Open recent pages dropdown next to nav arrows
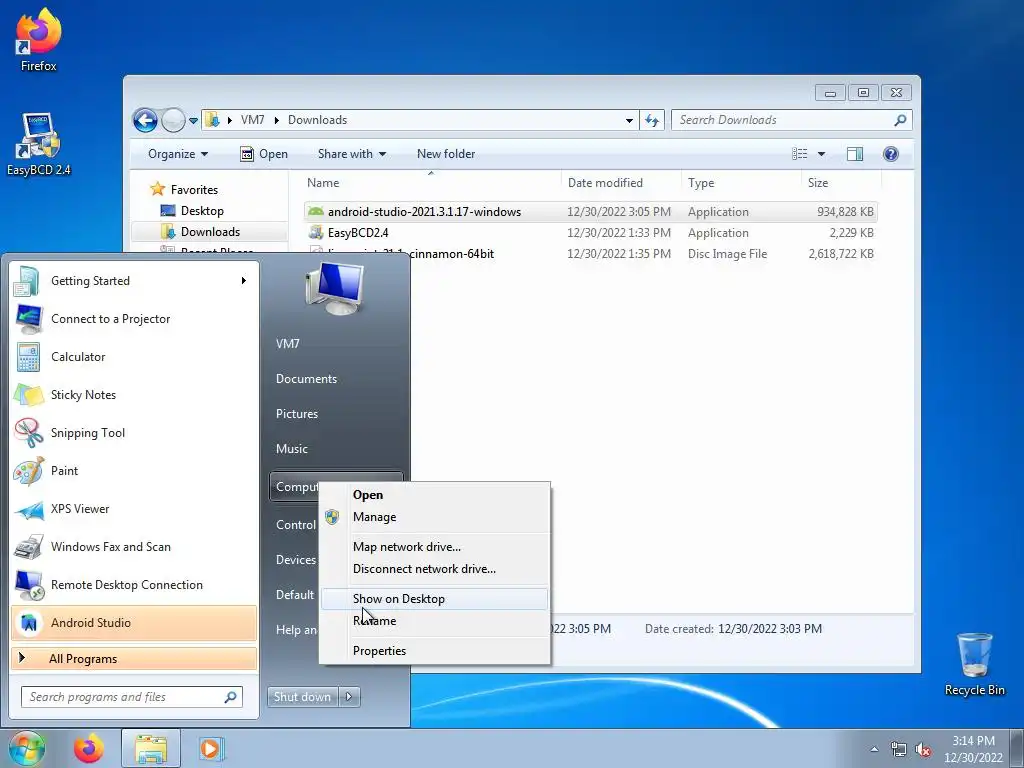The image size is (1024, 768). [x=193, y=121]
